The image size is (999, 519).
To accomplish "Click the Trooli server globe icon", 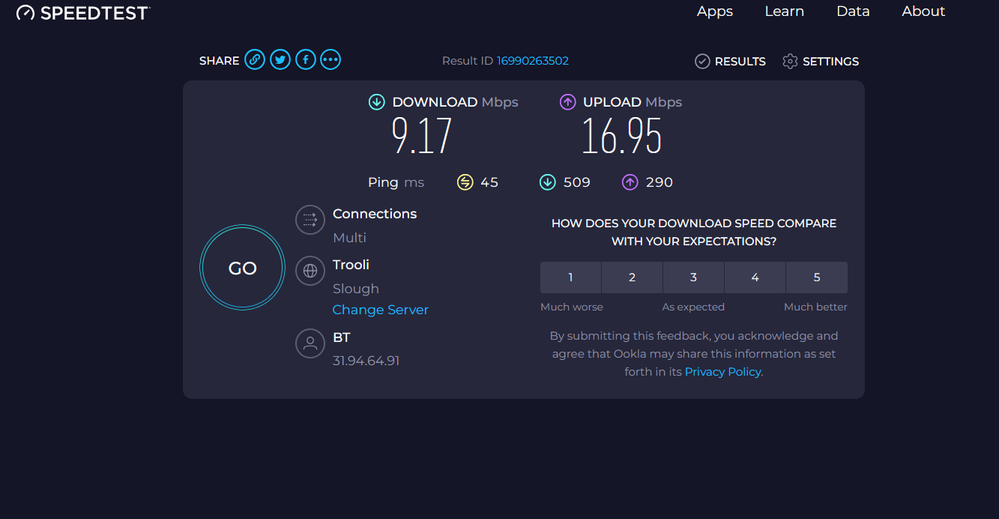I will [310, 270].
